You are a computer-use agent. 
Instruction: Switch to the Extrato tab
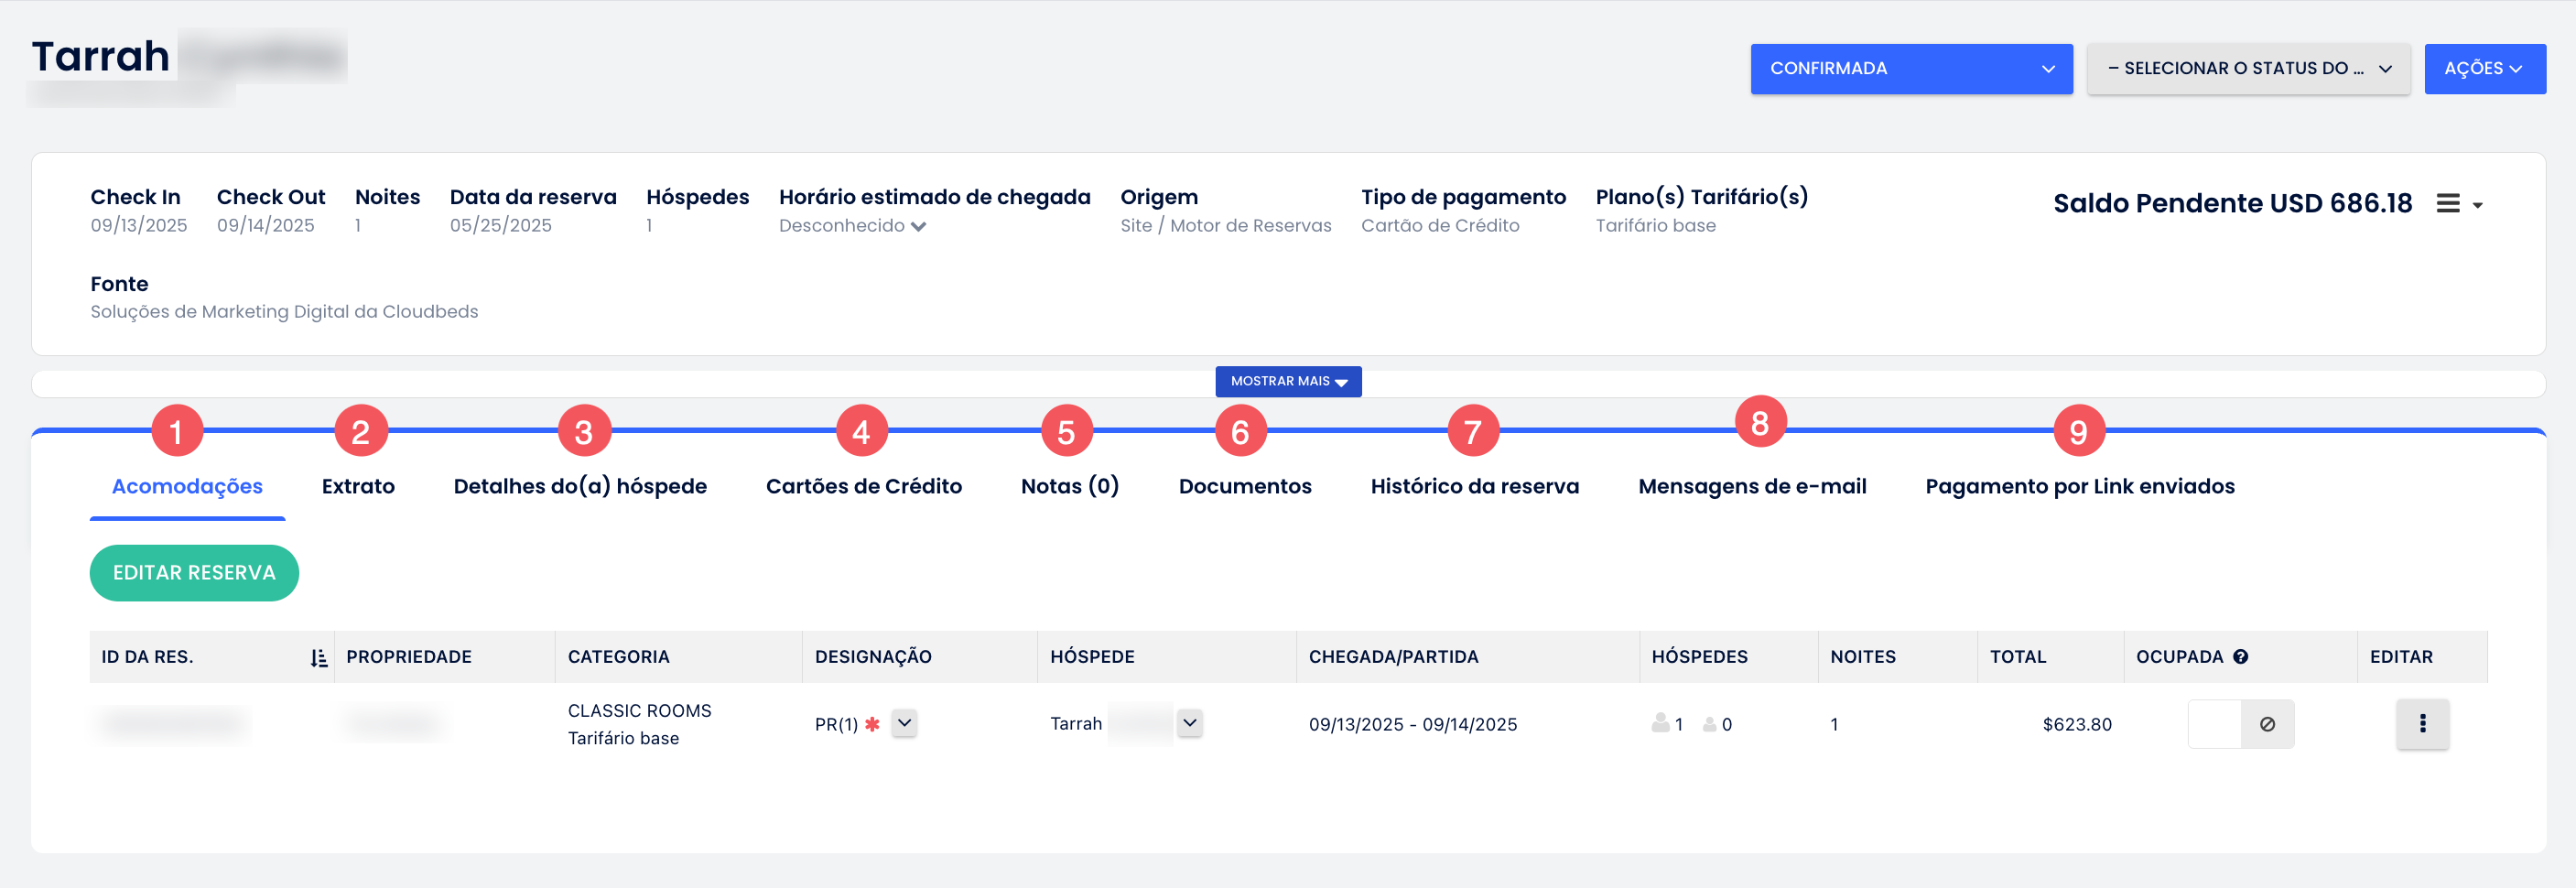(x=358, y=486)
